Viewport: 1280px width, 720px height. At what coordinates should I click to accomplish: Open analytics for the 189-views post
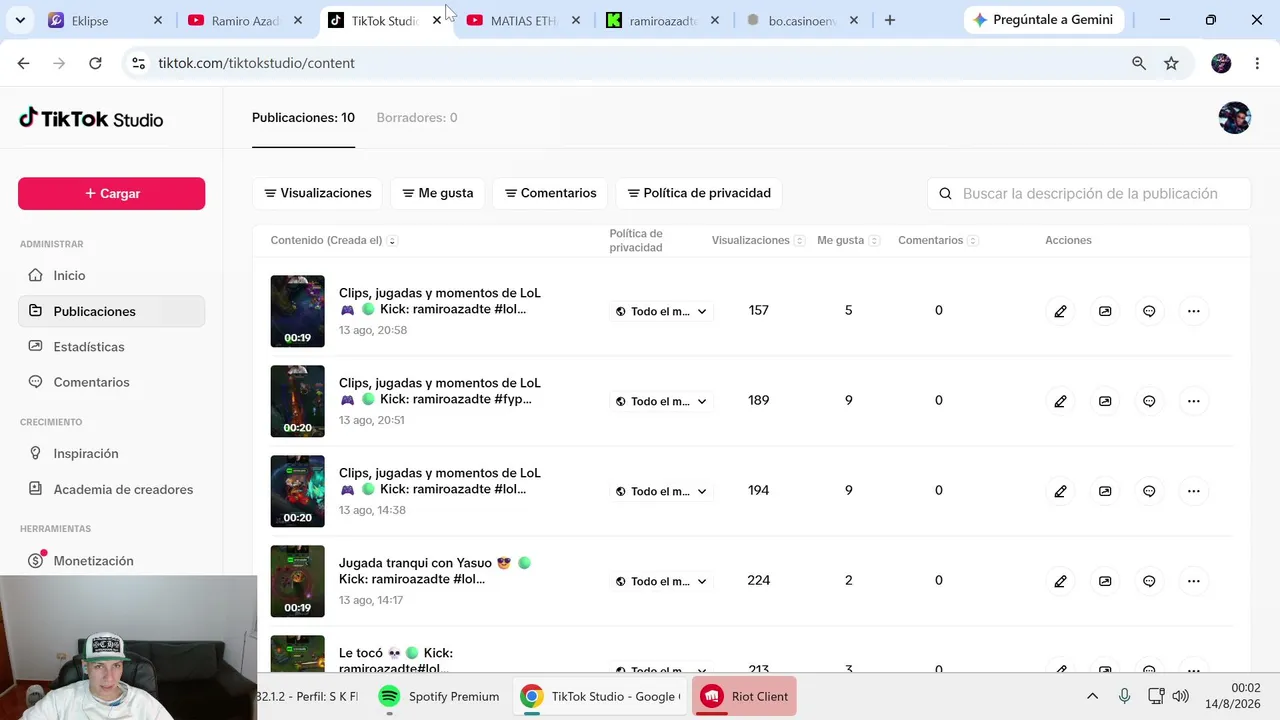pyautogui.click(x=1105, y=401)
